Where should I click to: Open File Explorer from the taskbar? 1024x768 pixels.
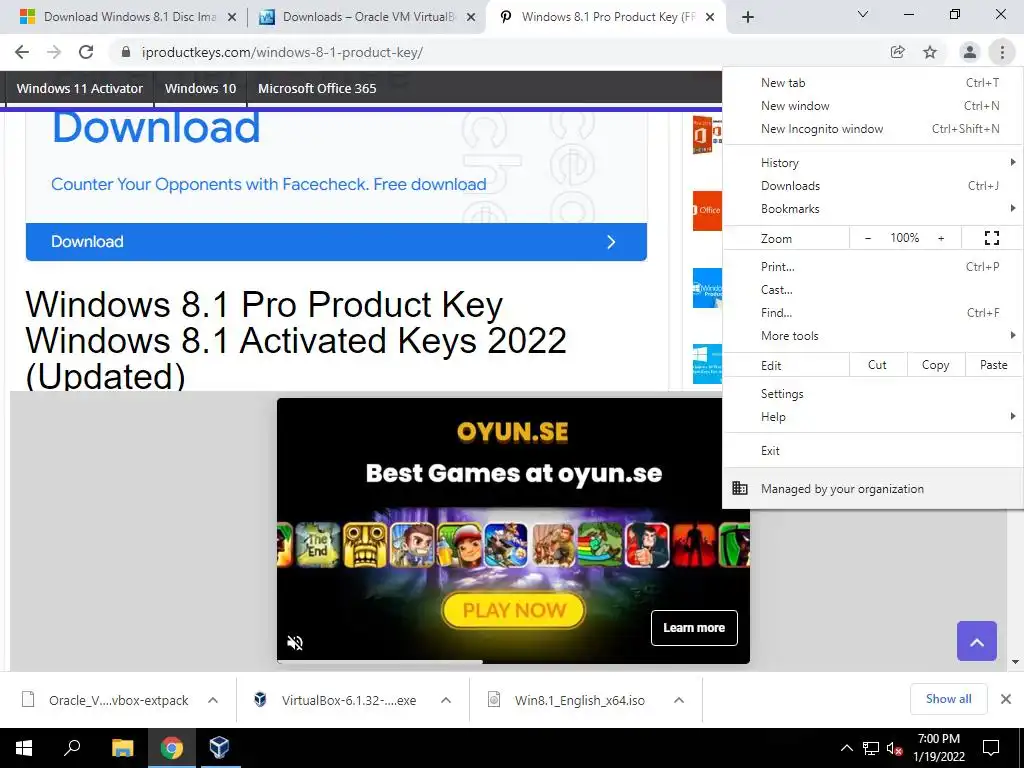pyautogui.click(x=122, y=748)
